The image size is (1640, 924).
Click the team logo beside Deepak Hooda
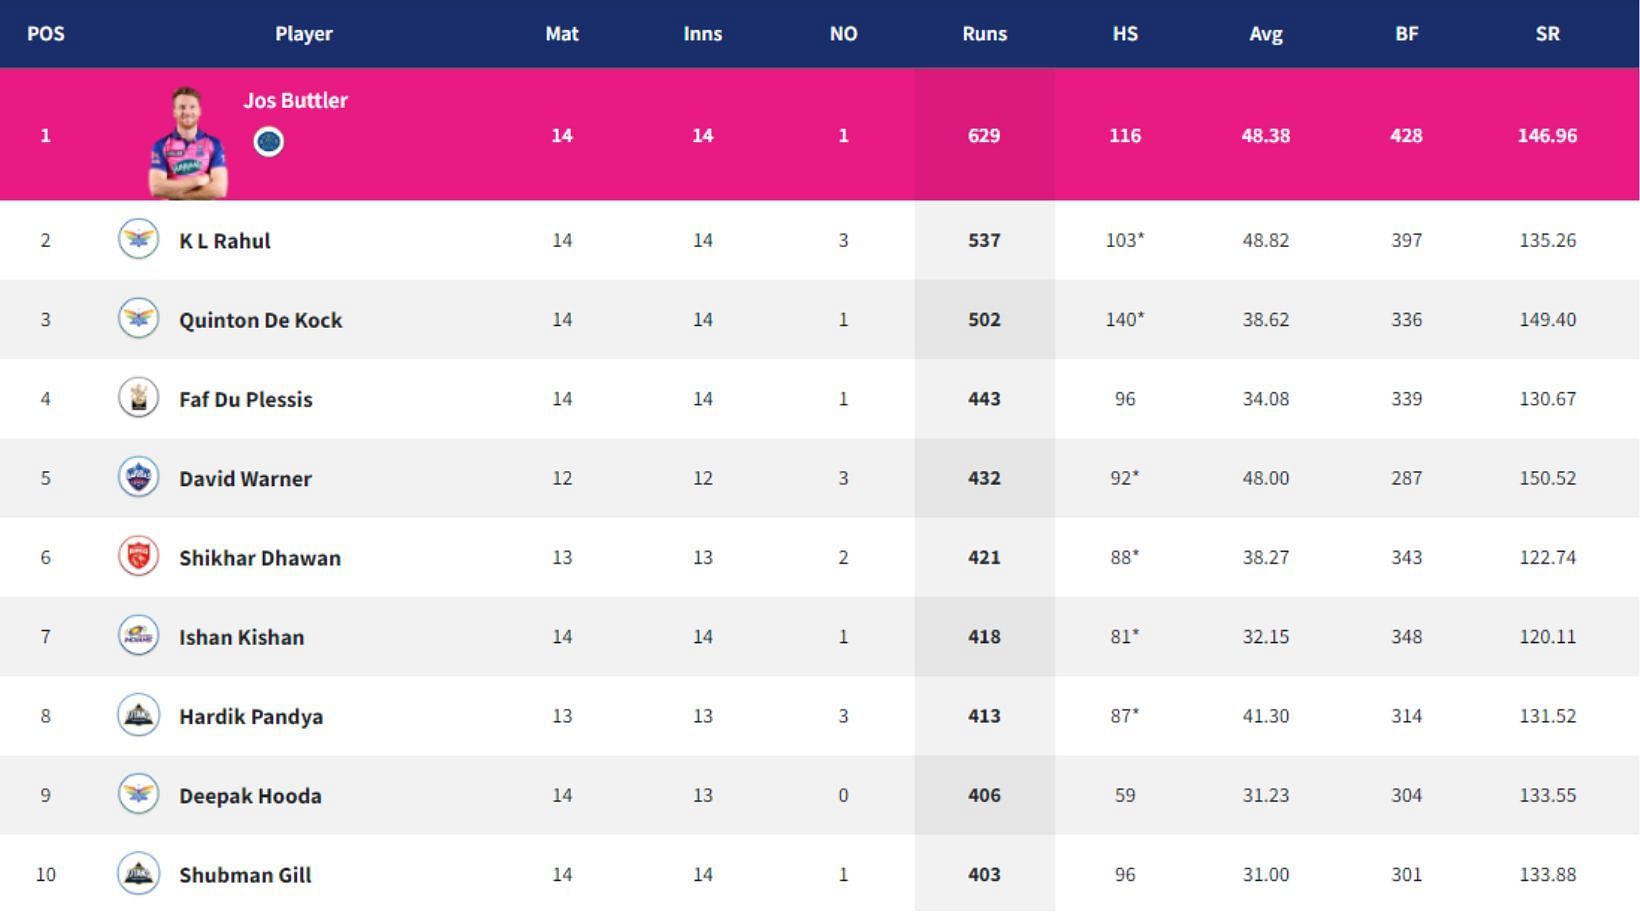click(138, 794)
